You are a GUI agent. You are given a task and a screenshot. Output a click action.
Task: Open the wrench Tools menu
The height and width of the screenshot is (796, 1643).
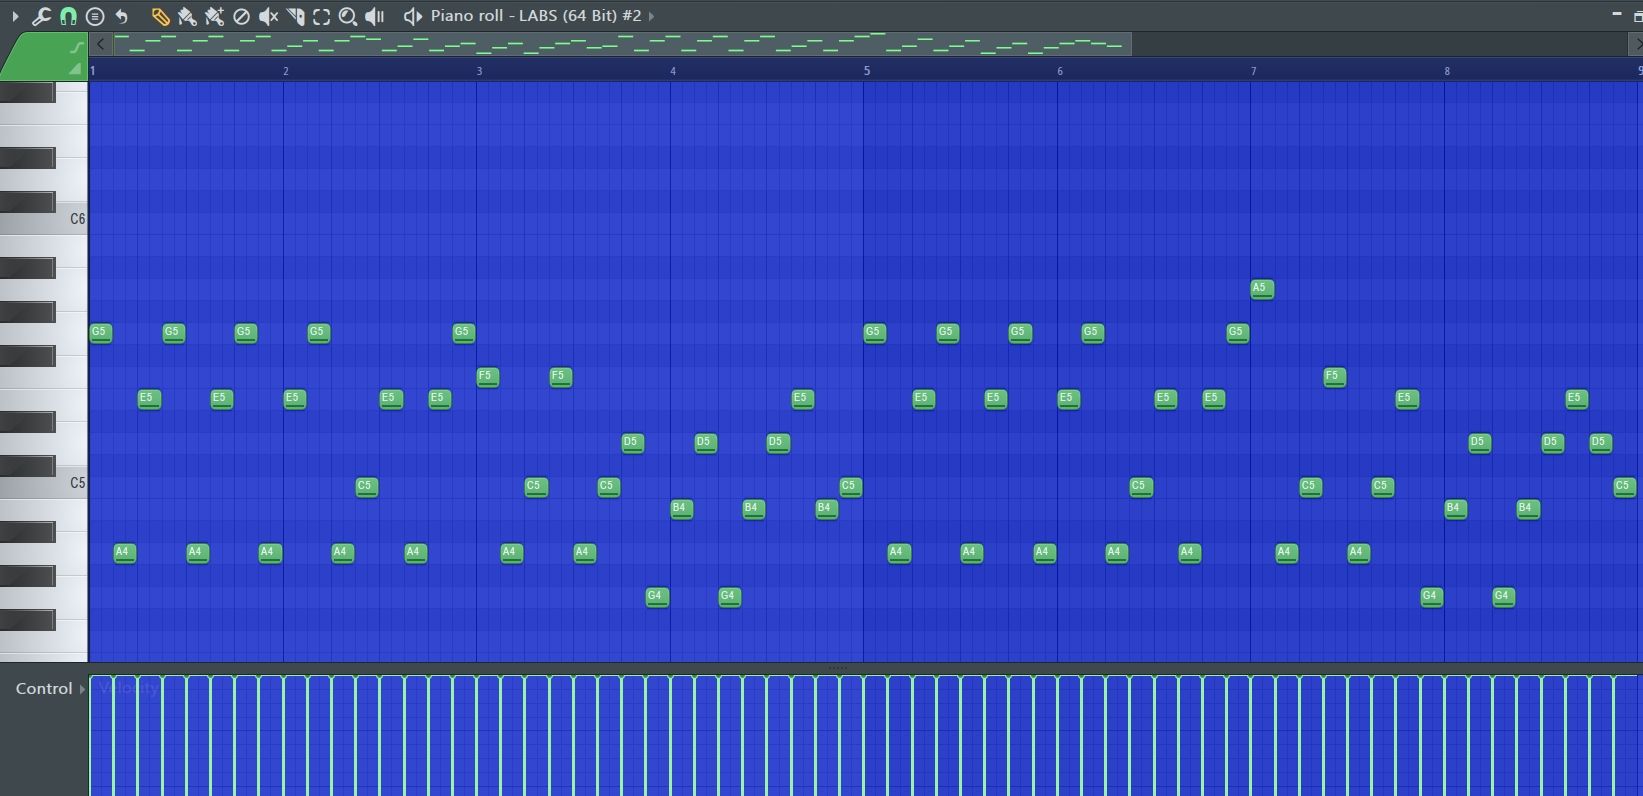(41, 16)
